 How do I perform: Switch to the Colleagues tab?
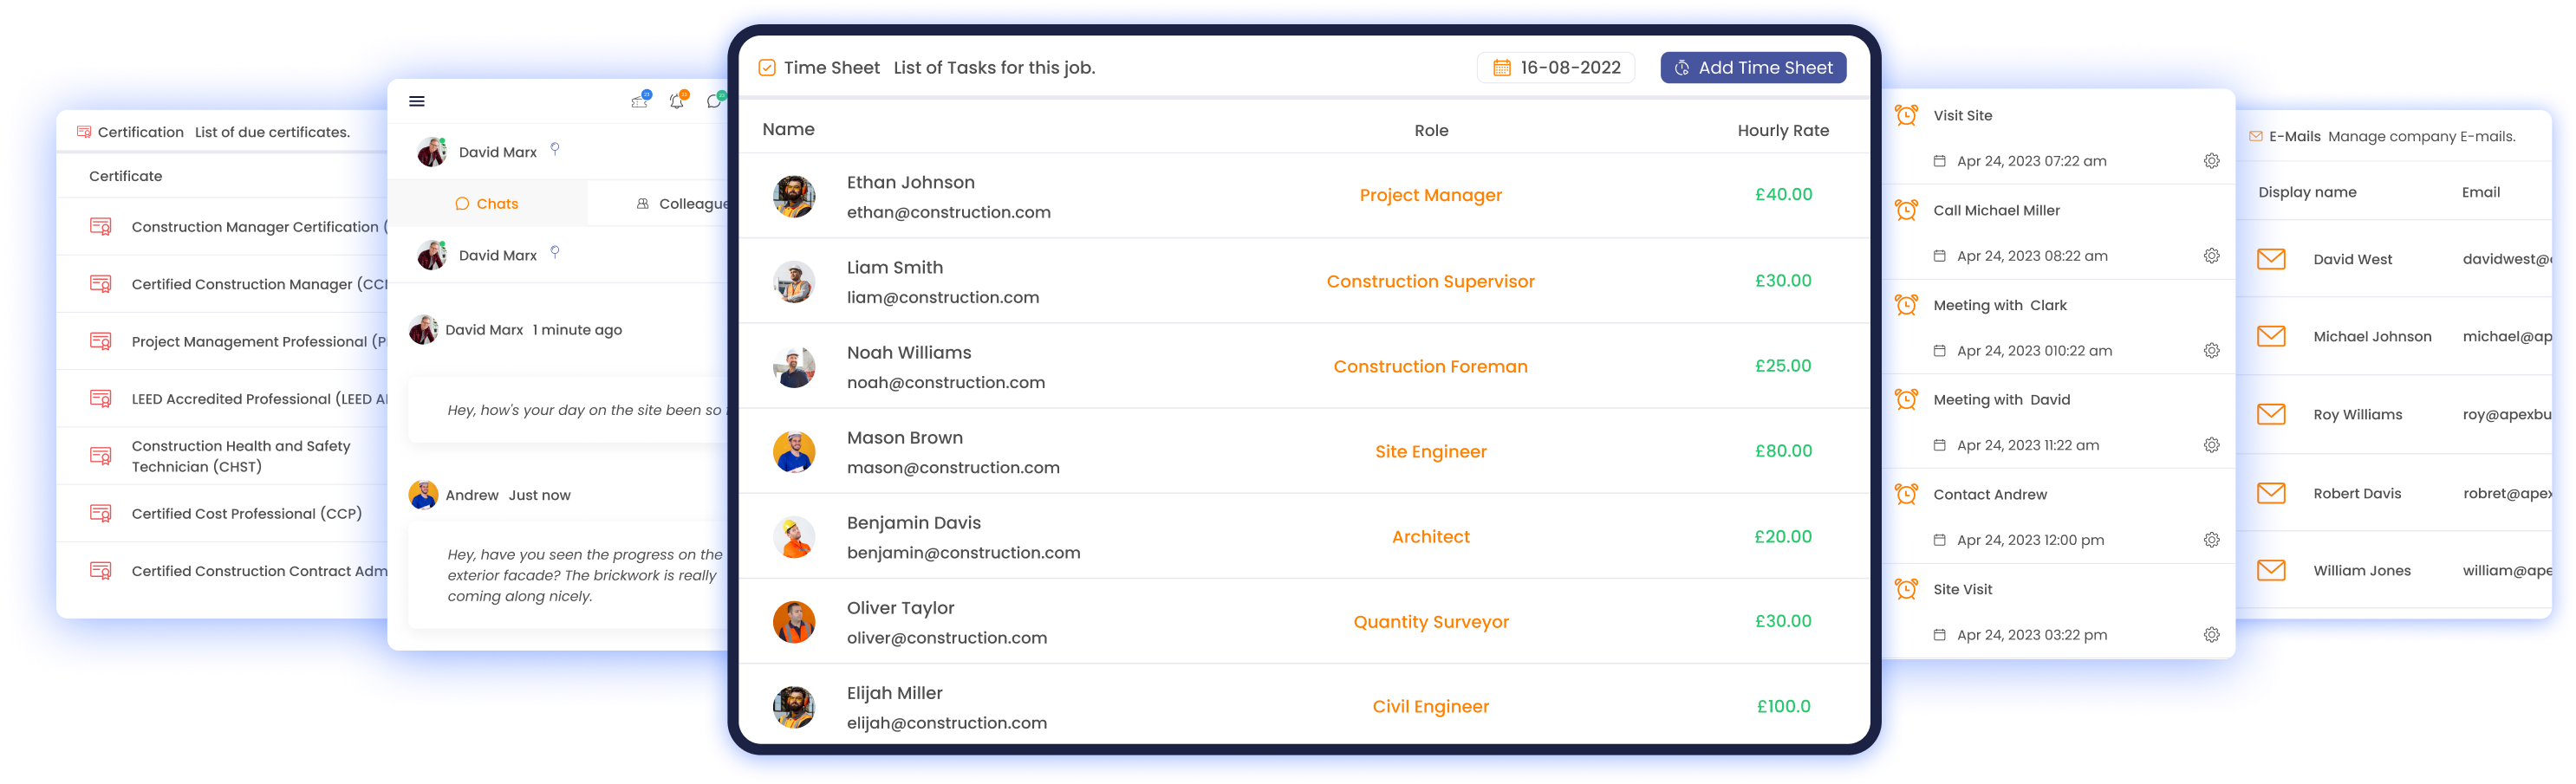pyautogui.click(x=682, y=204)
